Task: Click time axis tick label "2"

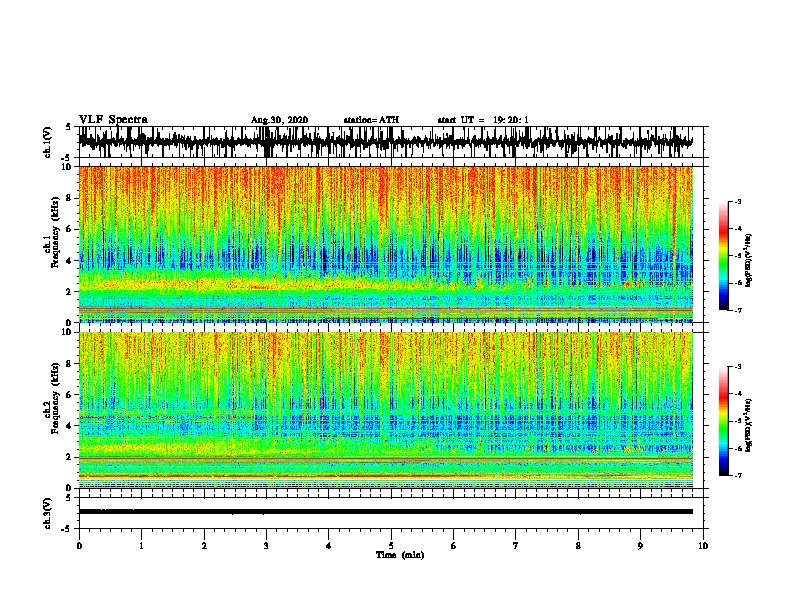Action: (204, 546)
